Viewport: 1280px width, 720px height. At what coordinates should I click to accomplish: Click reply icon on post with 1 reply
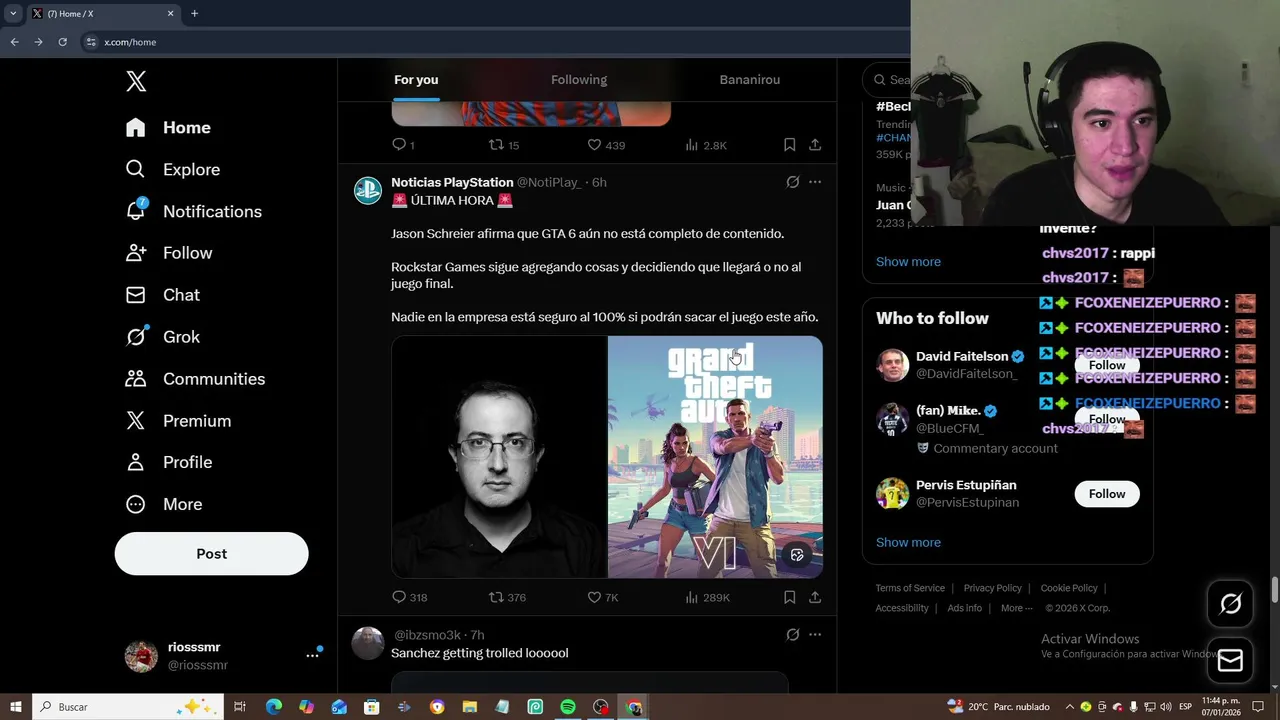[x=399, y=145]
